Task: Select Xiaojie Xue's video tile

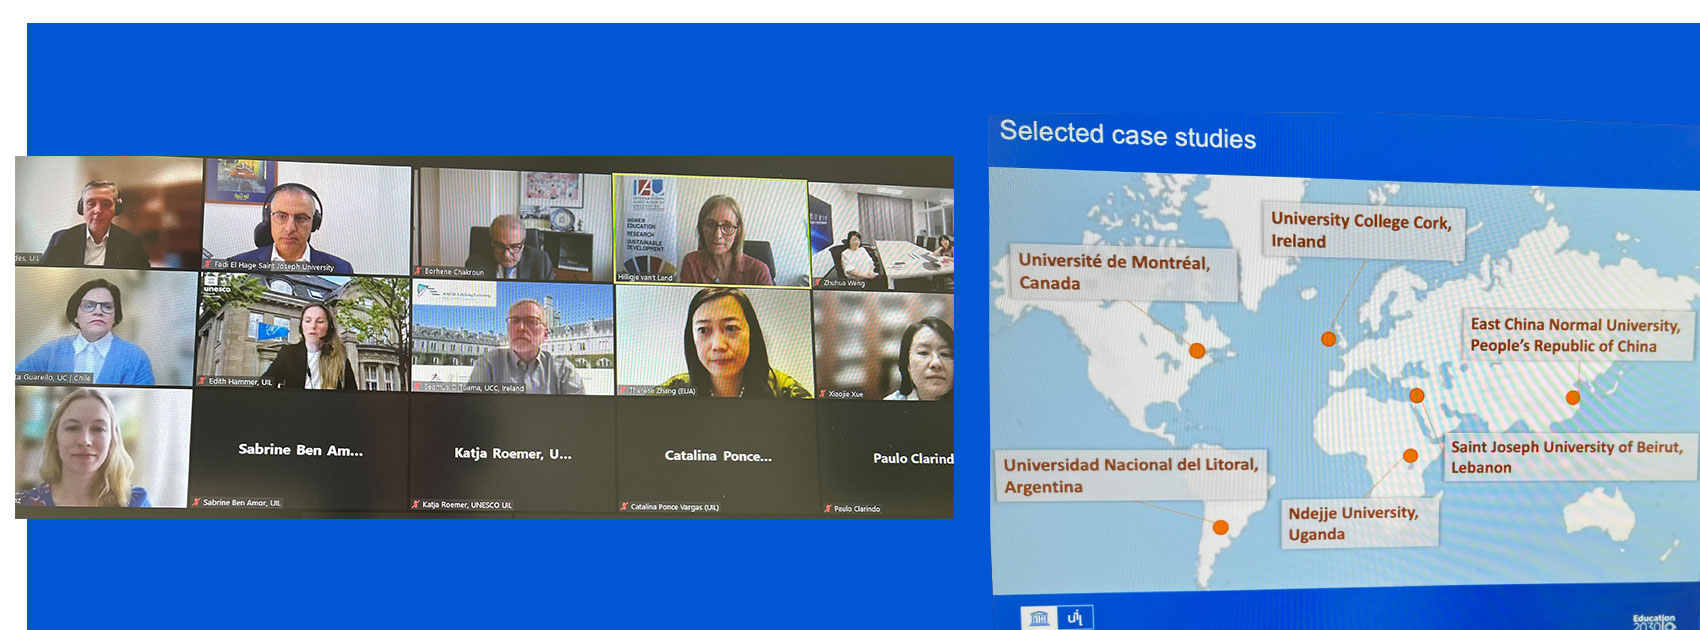Action: click(x=884, y=346)
